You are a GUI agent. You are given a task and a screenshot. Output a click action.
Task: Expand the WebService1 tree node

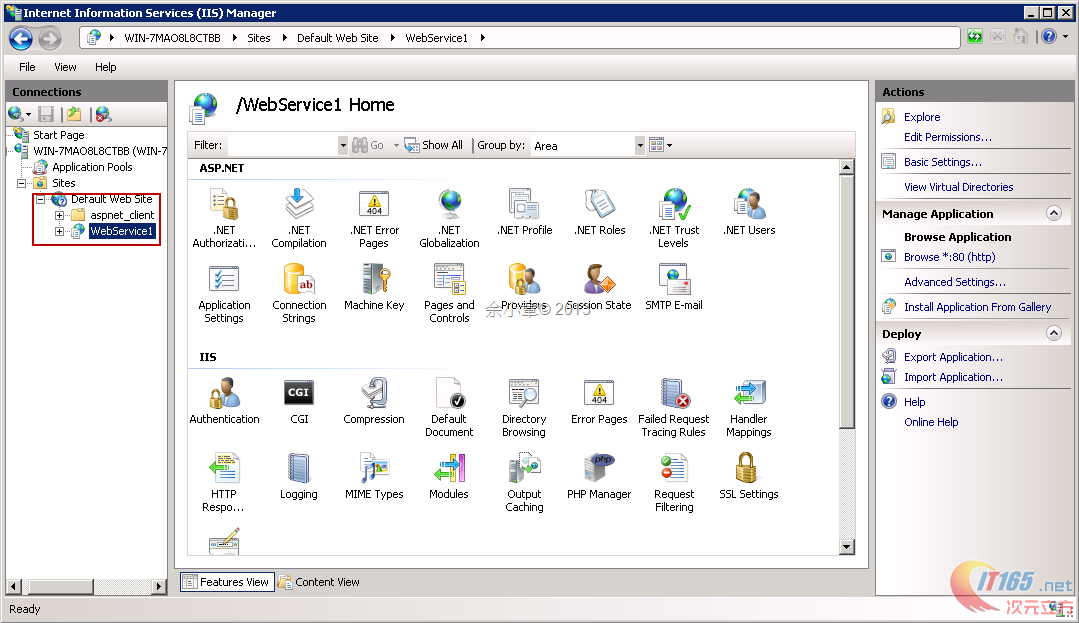pos(60,231)
